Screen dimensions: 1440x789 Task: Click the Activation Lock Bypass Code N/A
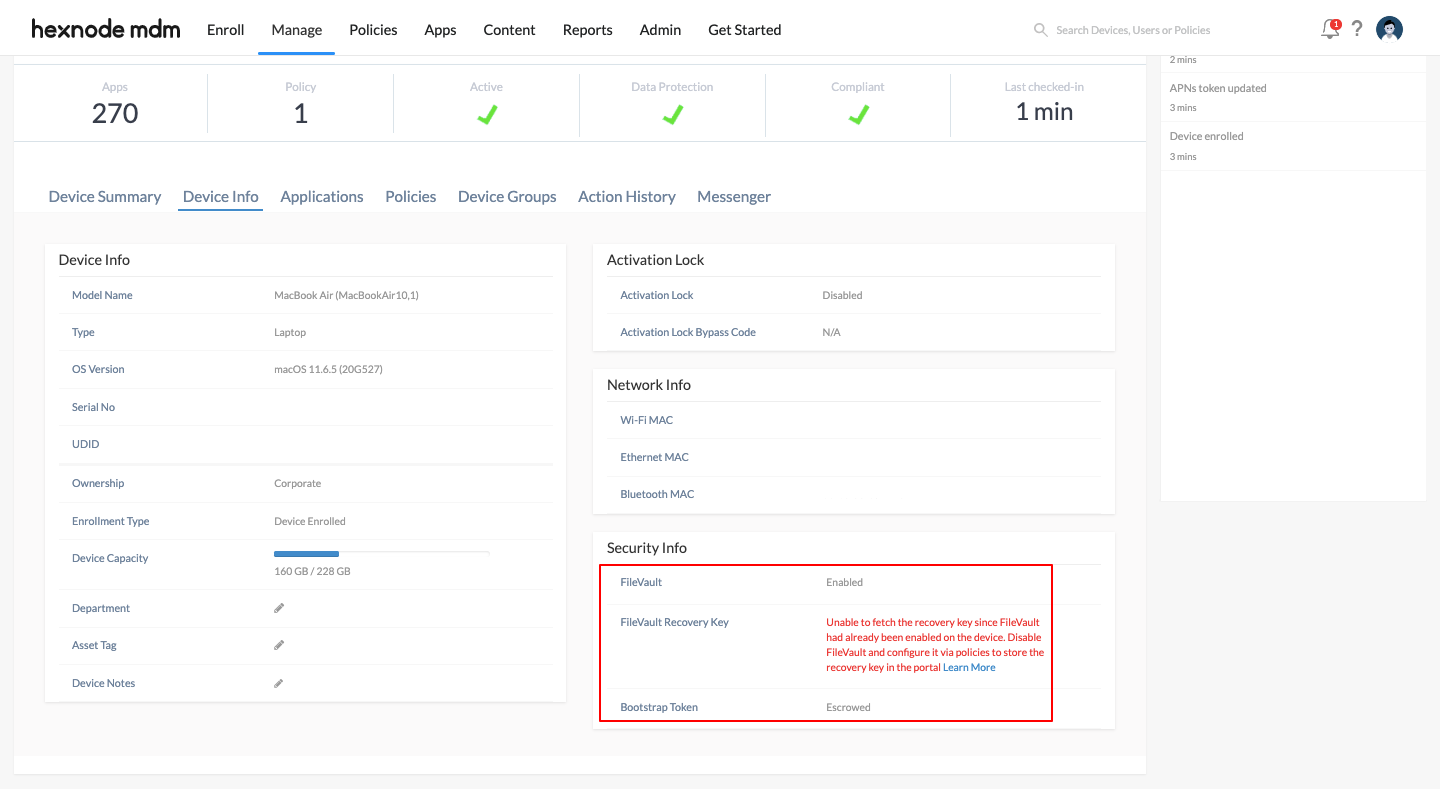[831, 332]
